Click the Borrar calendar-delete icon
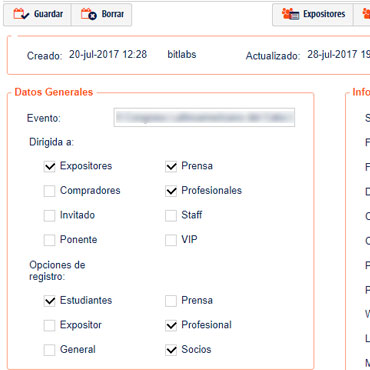370x370 pixels. [x=89, y=14]
